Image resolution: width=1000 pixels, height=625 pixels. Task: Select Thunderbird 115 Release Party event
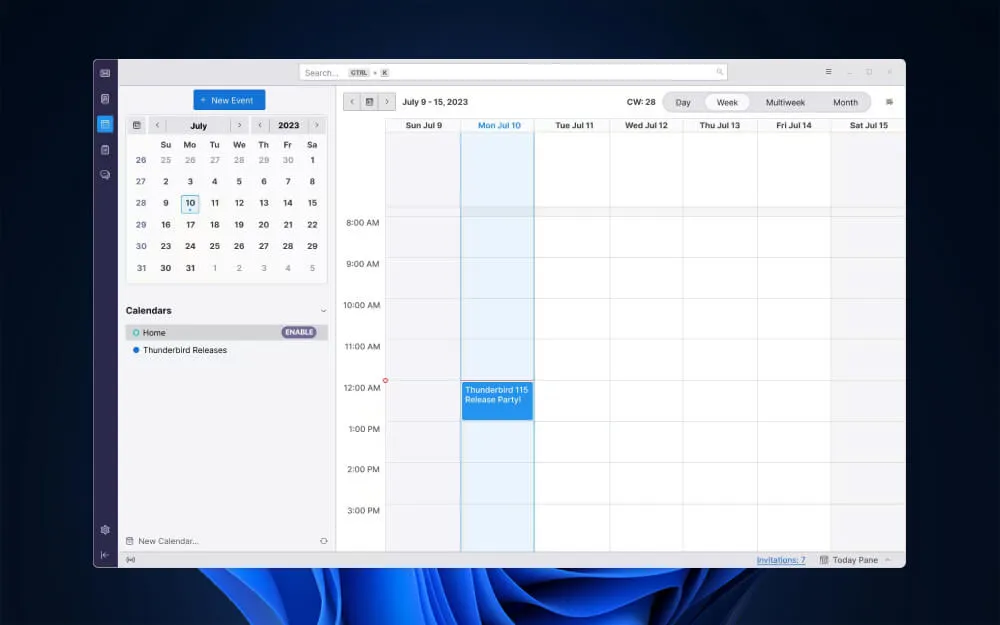497,400
